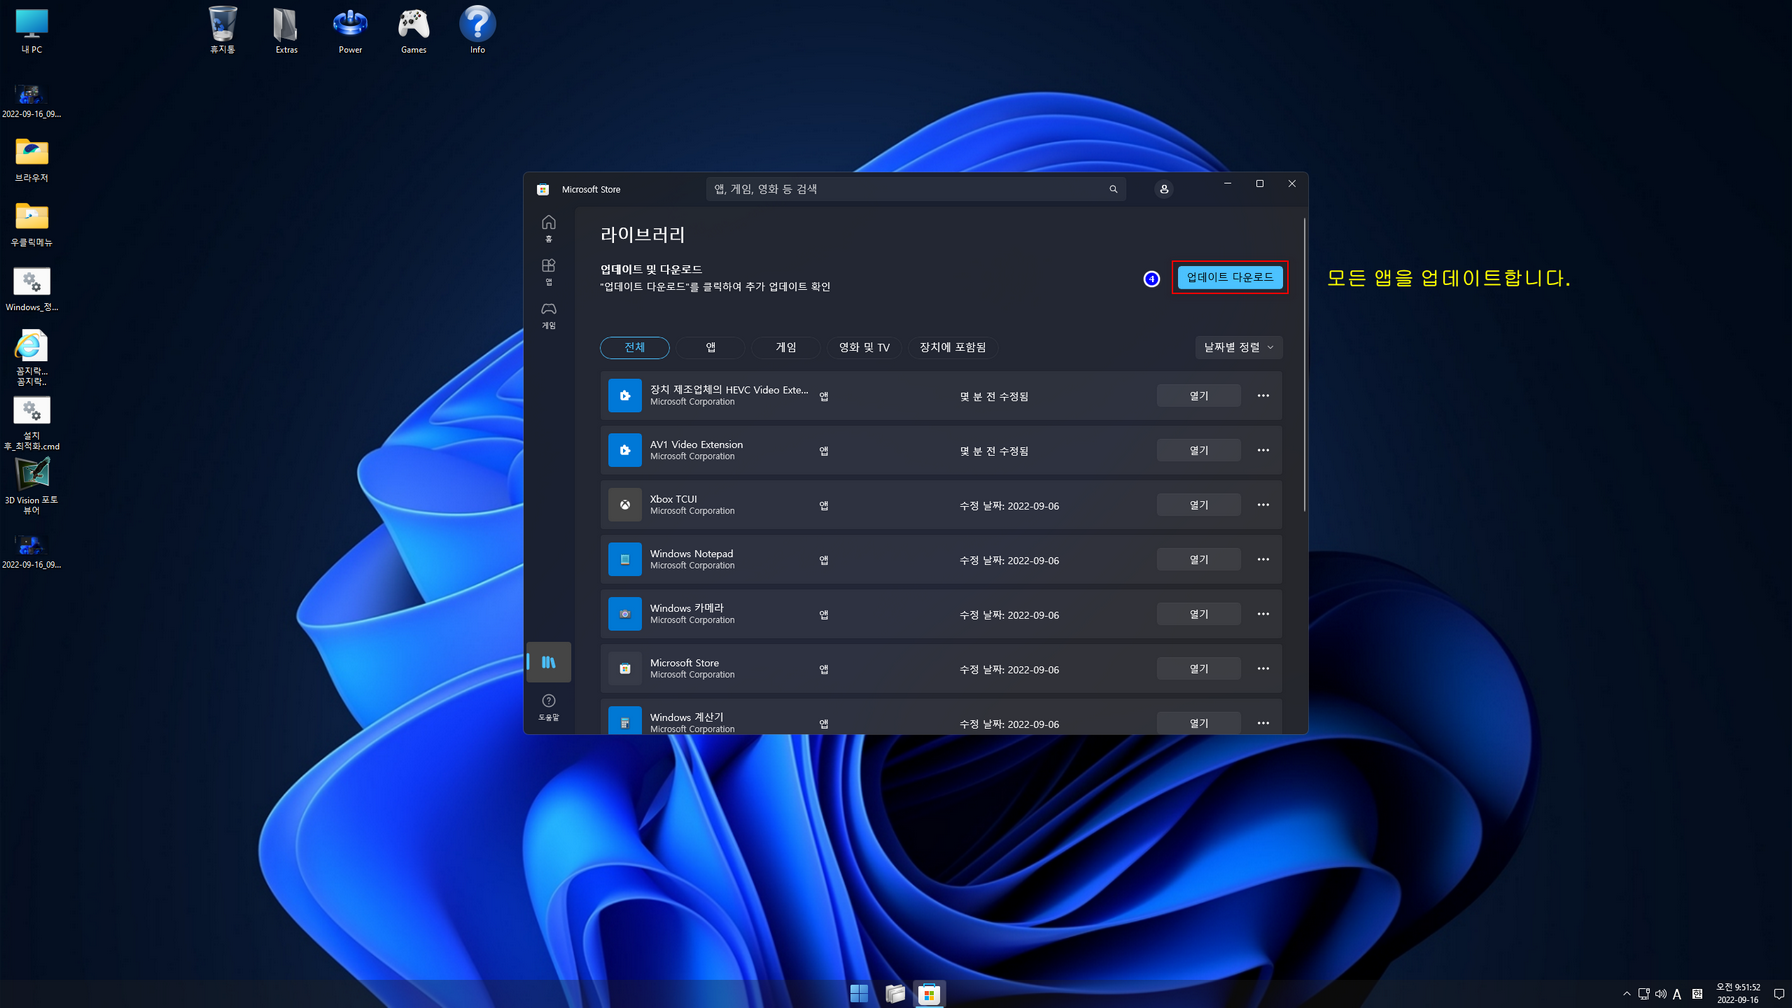Open the Apps section in Store sidebar
The image size is (1792, 1008).
pyautogui.click(x=548, y=271)
